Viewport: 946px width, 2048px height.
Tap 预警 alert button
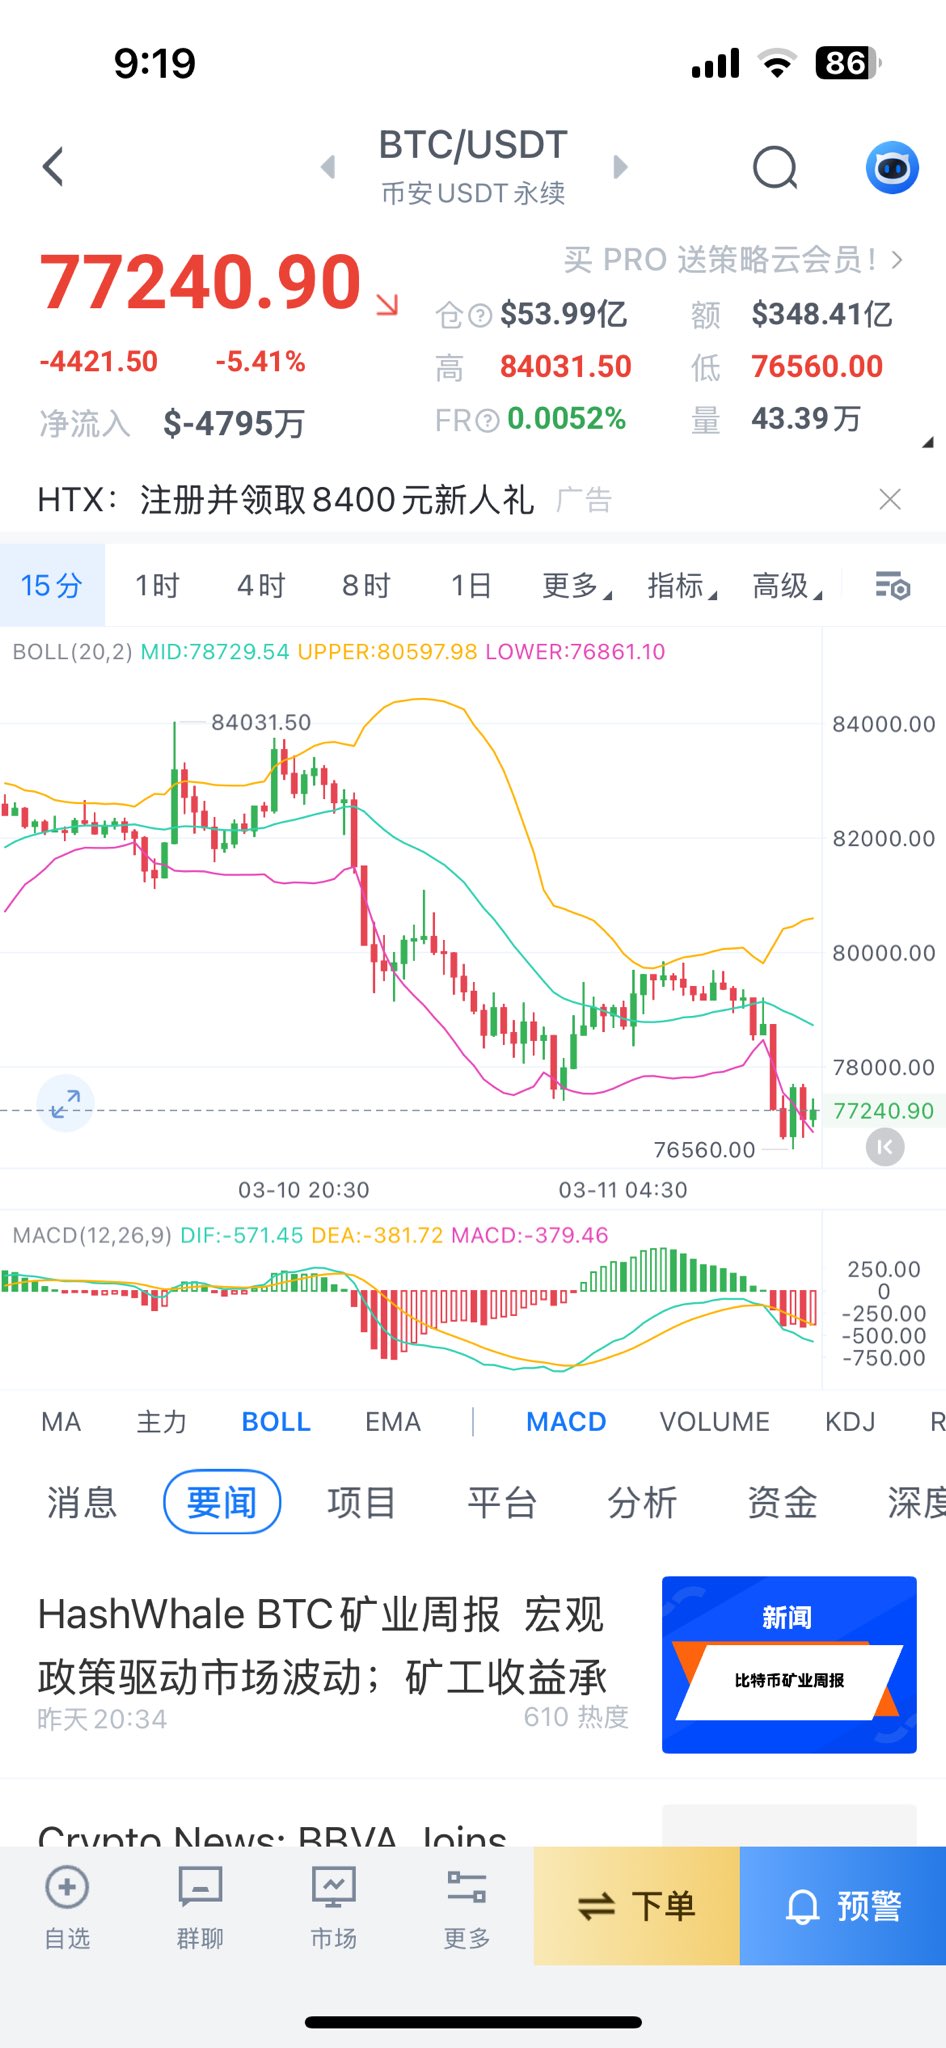(x=843, y=1906)
